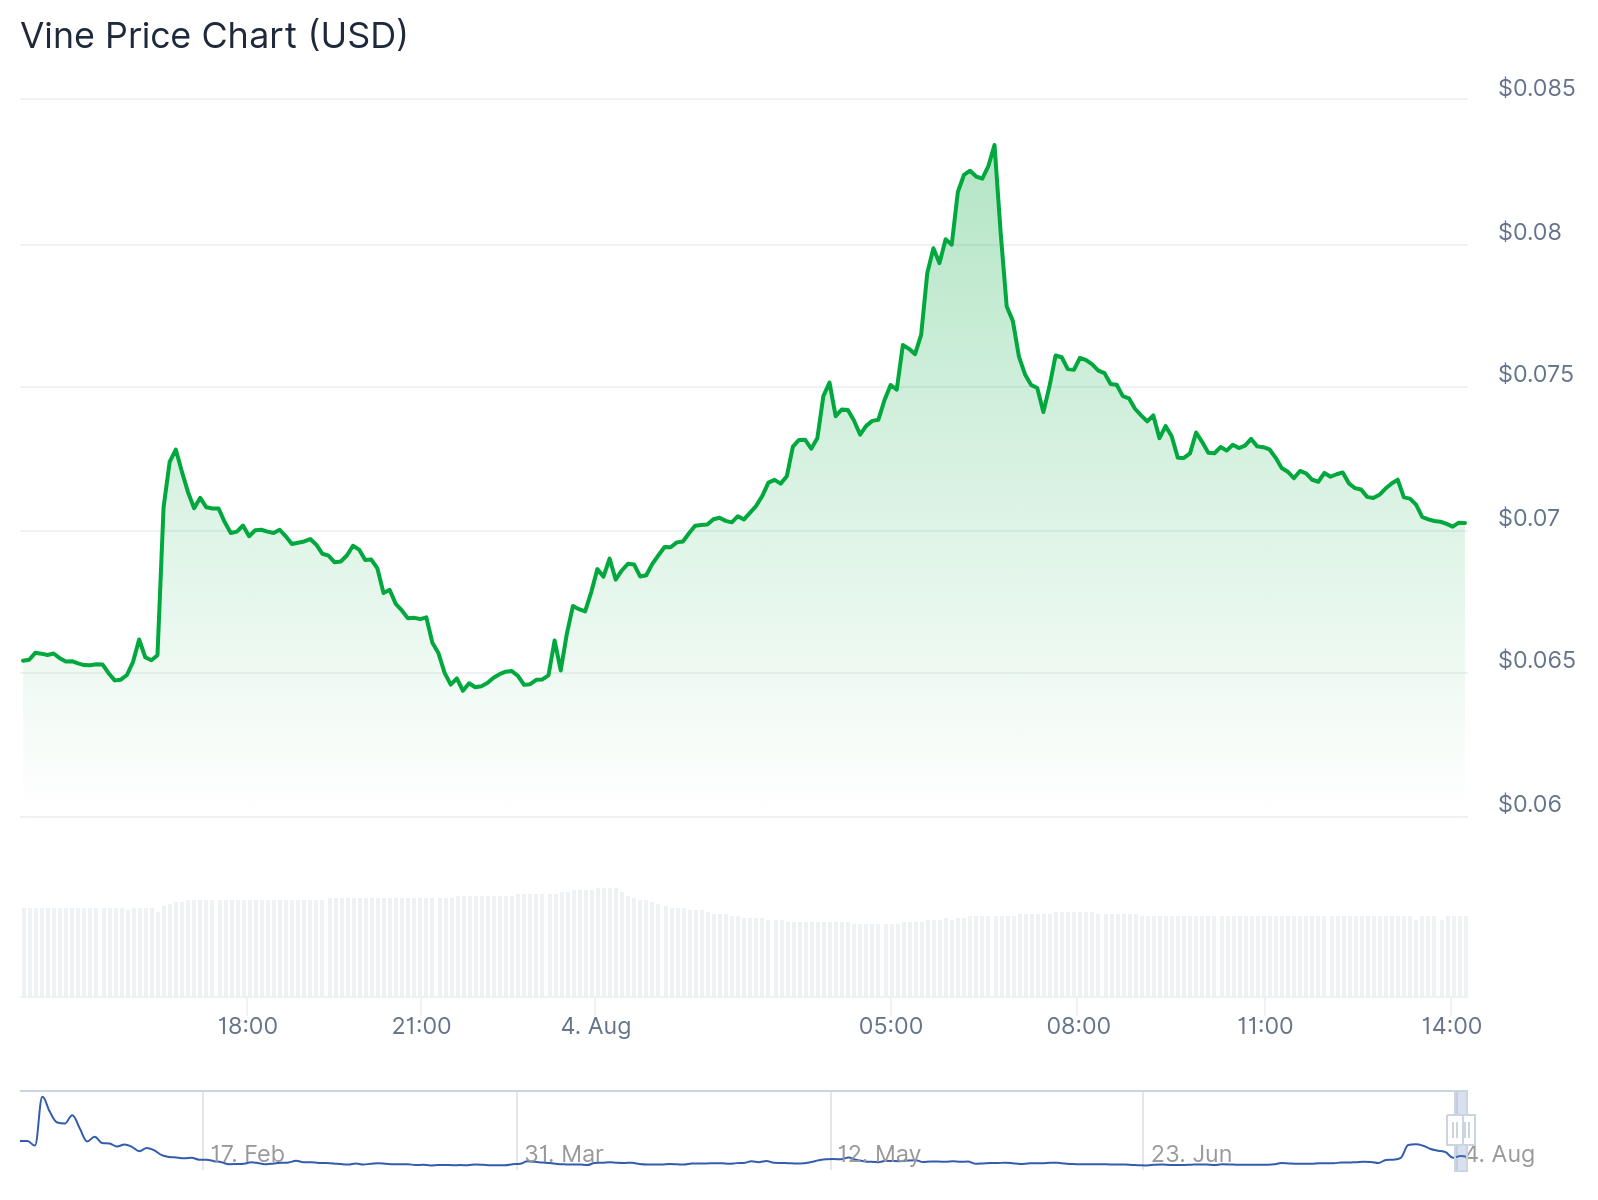Click the 08:00 time axis label
This screenshot has width=1598, height=1200.
coord(1078,1026)
